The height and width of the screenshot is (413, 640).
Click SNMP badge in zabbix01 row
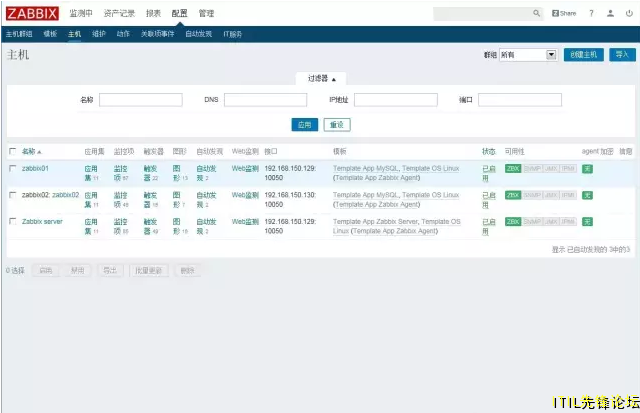point(532,169)
